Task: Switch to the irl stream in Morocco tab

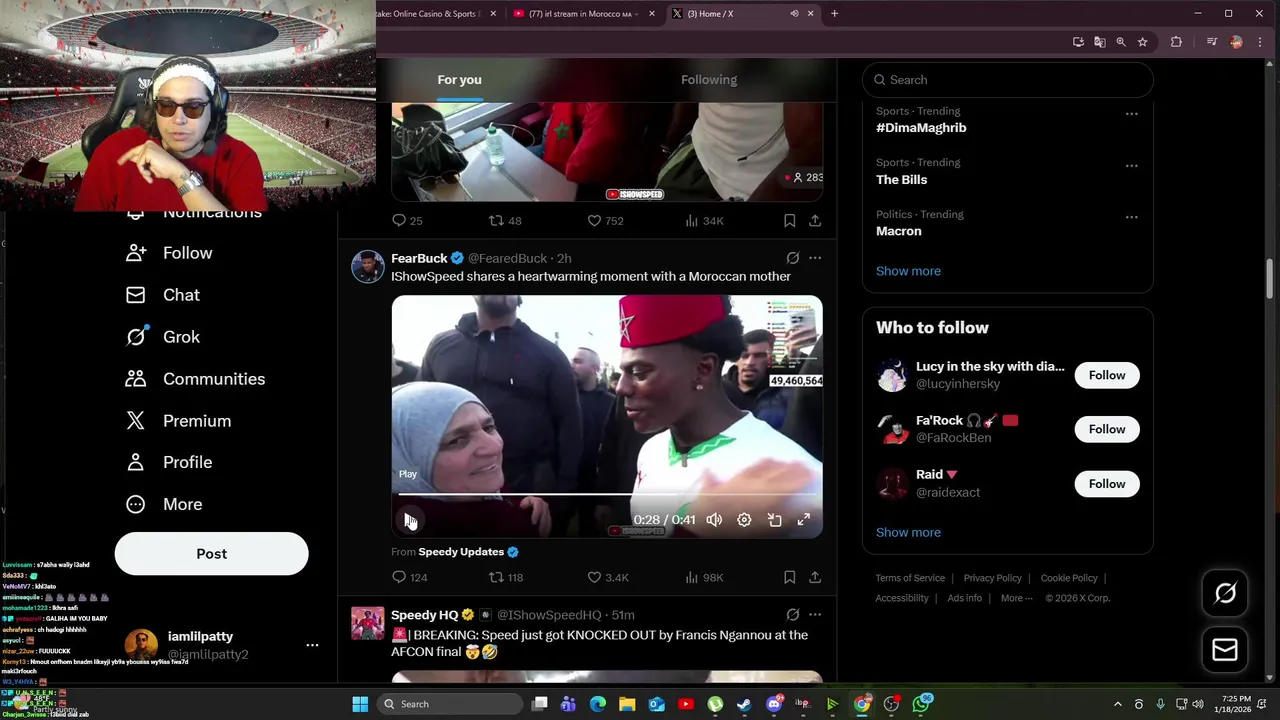Action: pyautogui.click(x=583, y=14)
